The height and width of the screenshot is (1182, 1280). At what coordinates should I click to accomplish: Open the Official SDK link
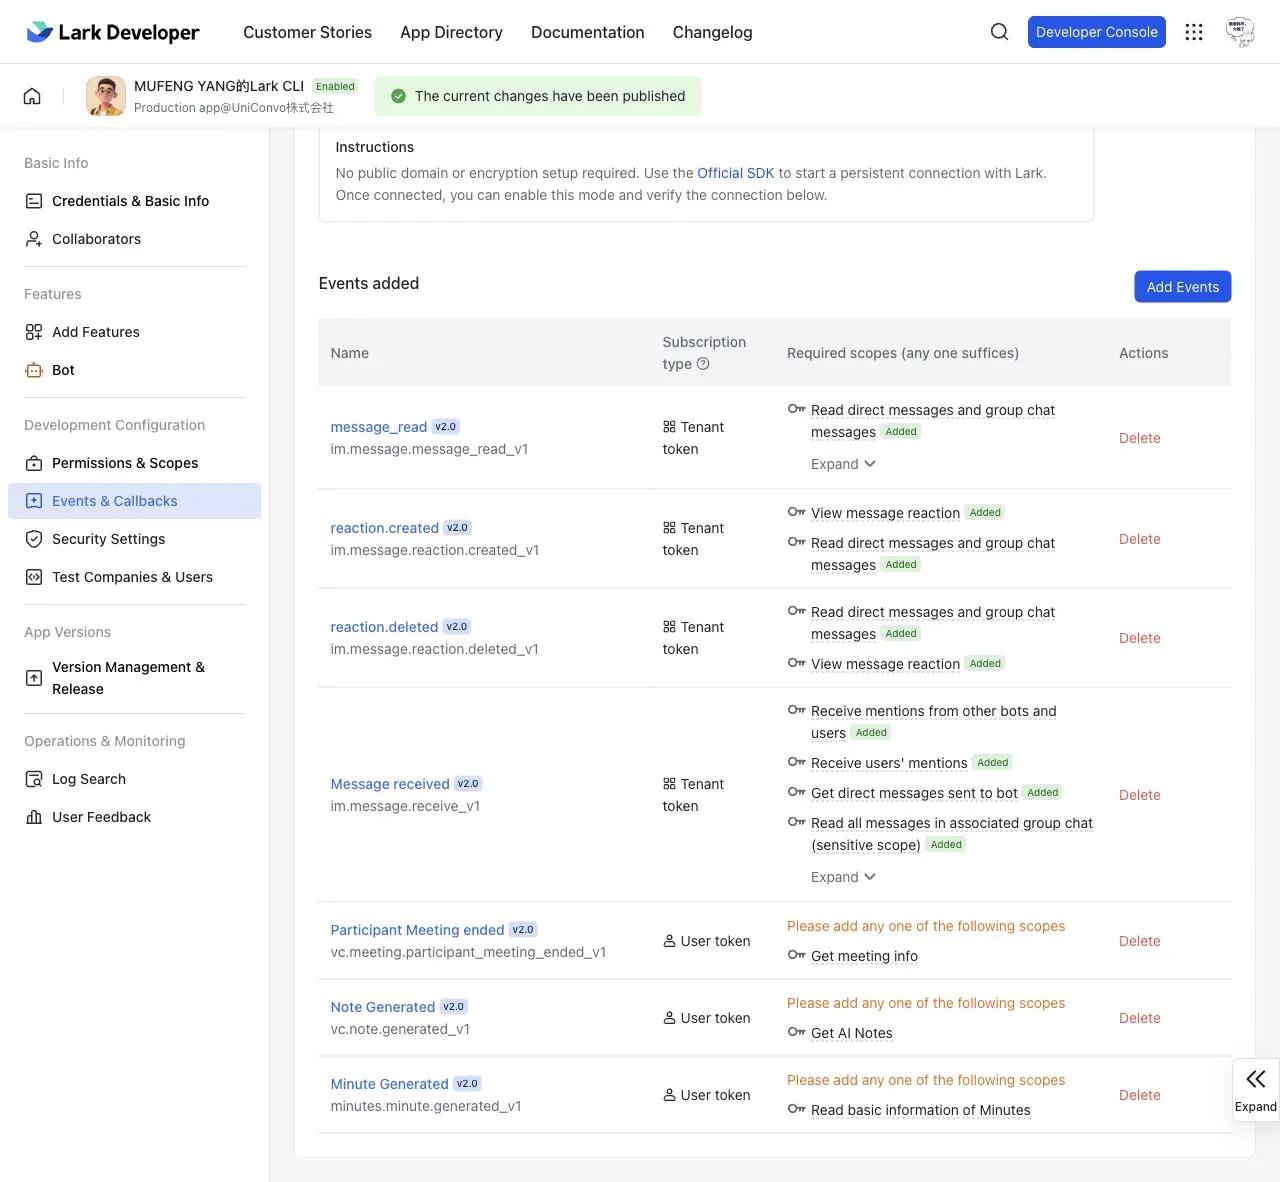(736, 173)
